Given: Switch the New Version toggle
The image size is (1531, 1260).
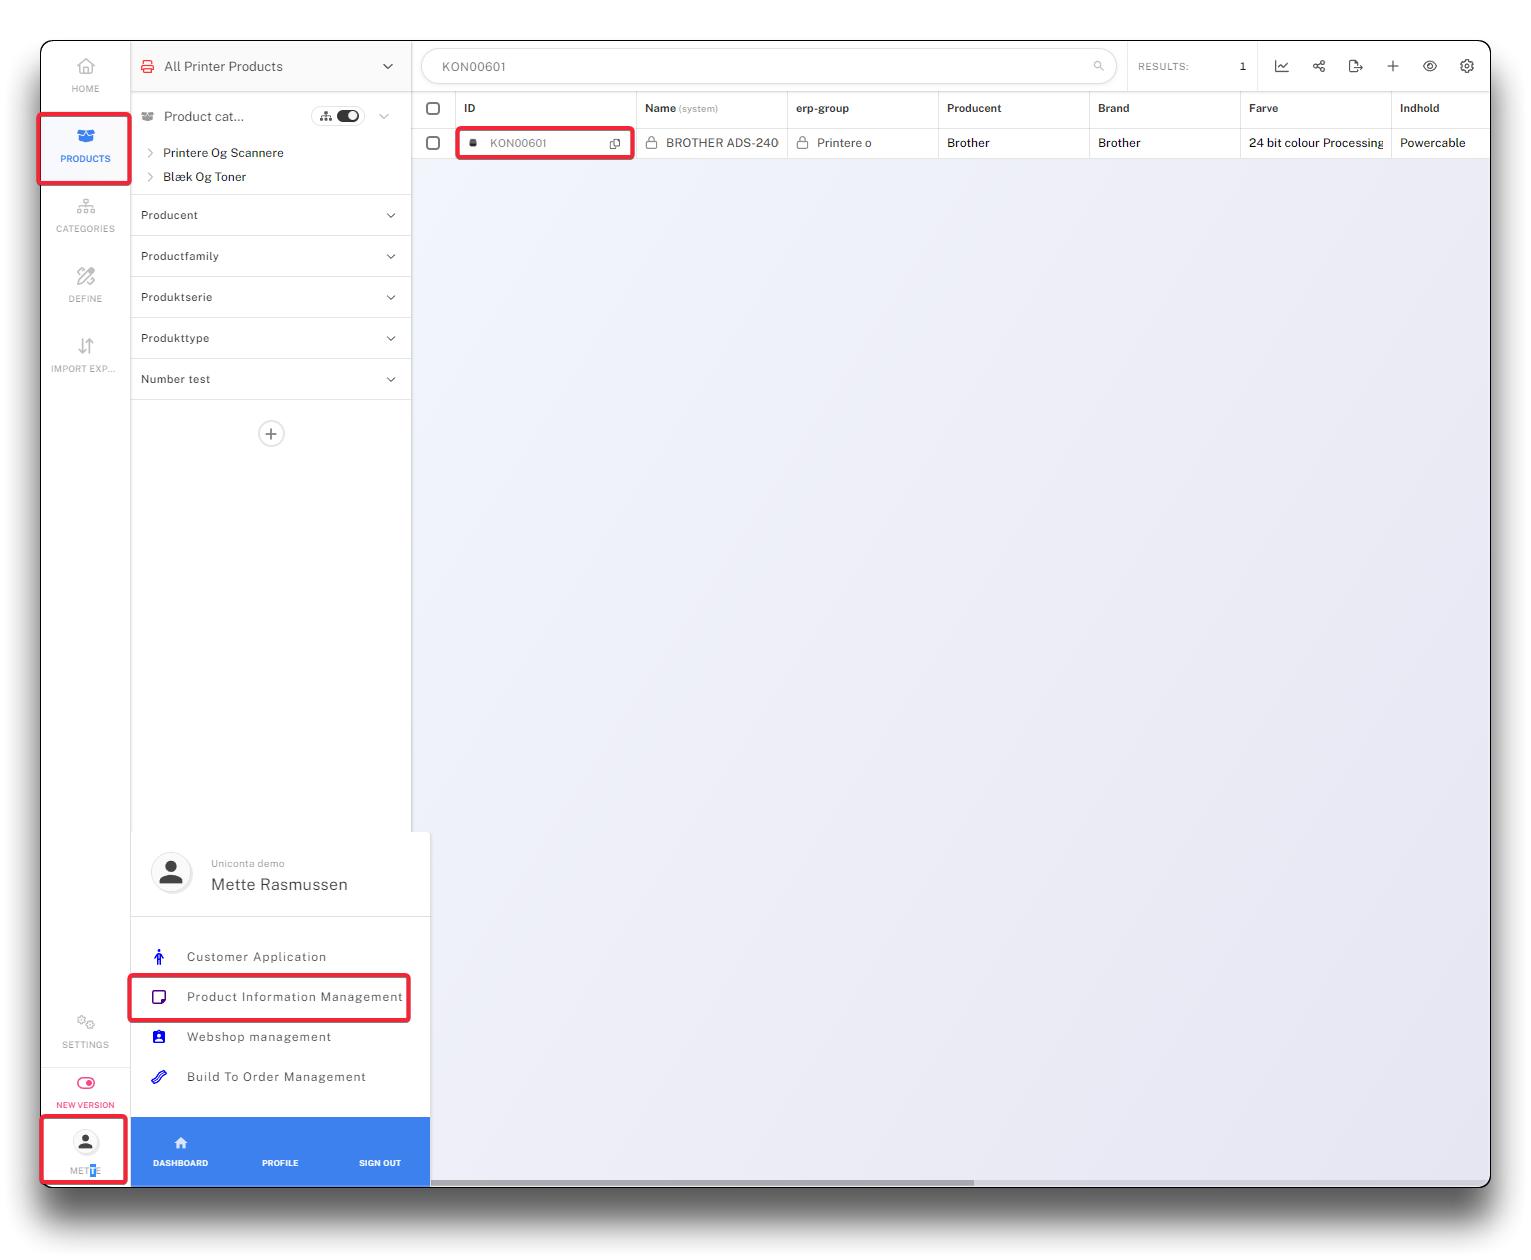Looking at the screenshot, I should pyautogui.click(x=86, y=1083).
